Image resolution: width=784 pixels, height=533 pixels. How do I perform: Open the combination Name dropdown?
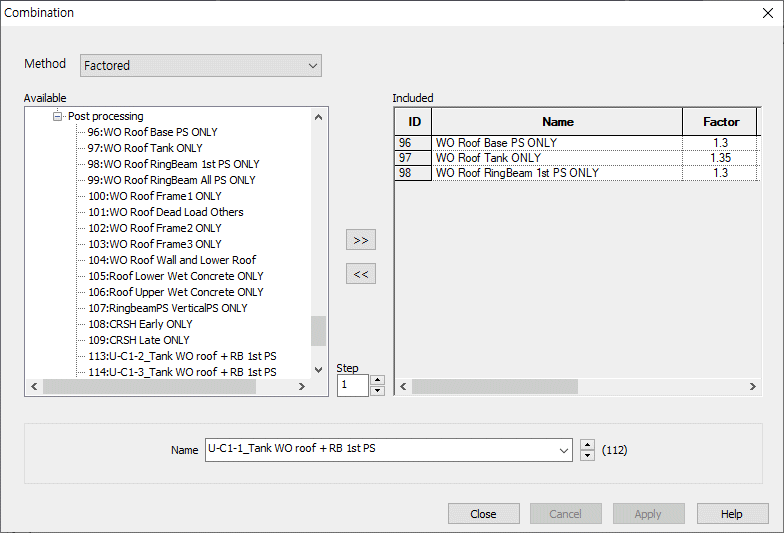click(564, 450)
